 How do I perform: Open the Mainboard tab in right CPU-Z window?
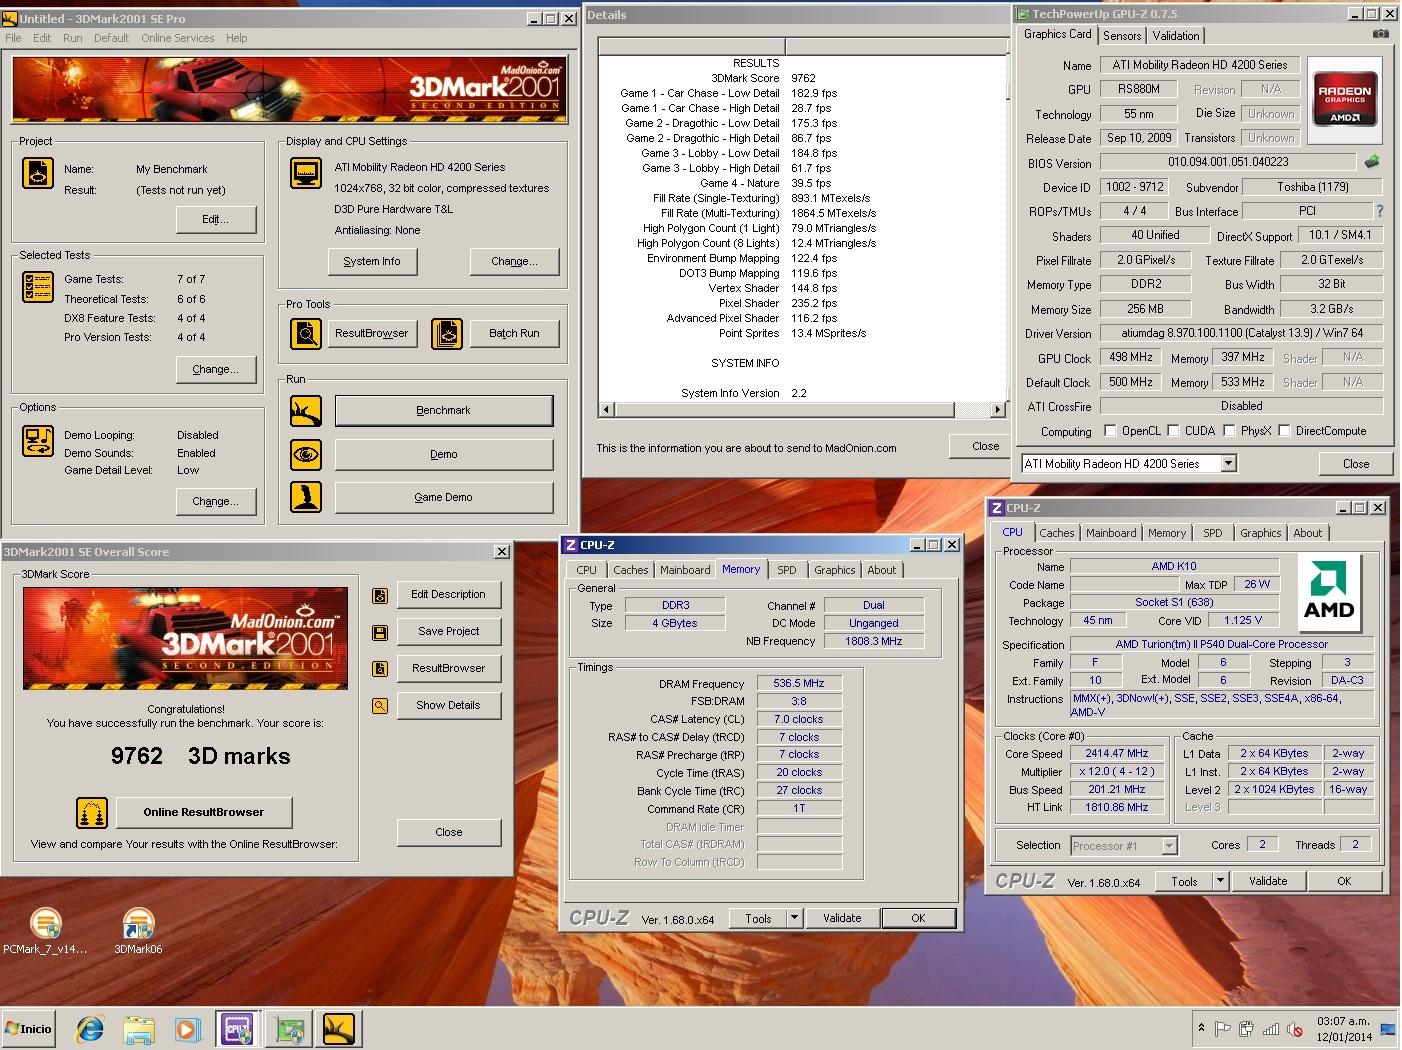pos(1111,533)
